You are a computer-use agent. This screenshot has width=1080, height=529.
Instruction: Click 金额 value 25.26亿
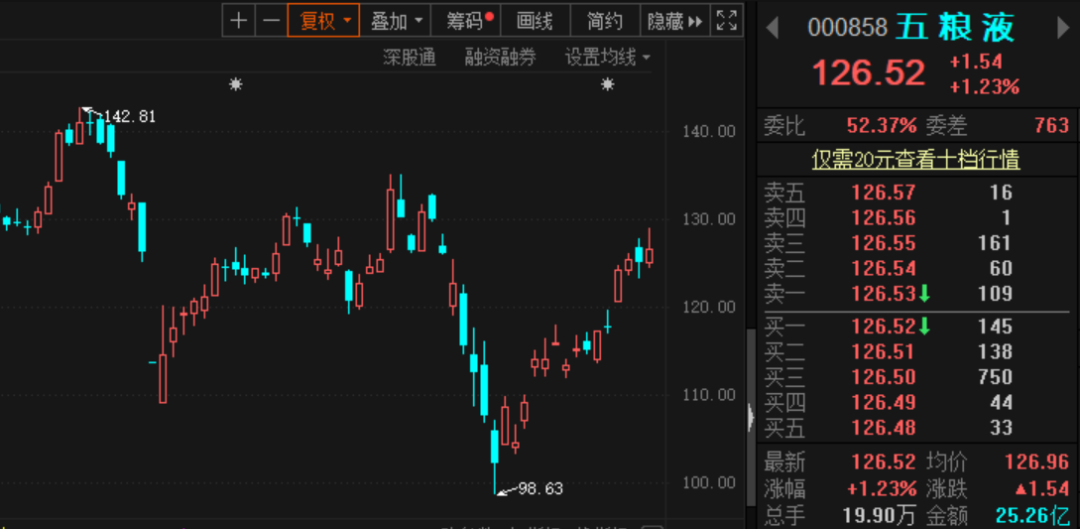pos(1032,515)
